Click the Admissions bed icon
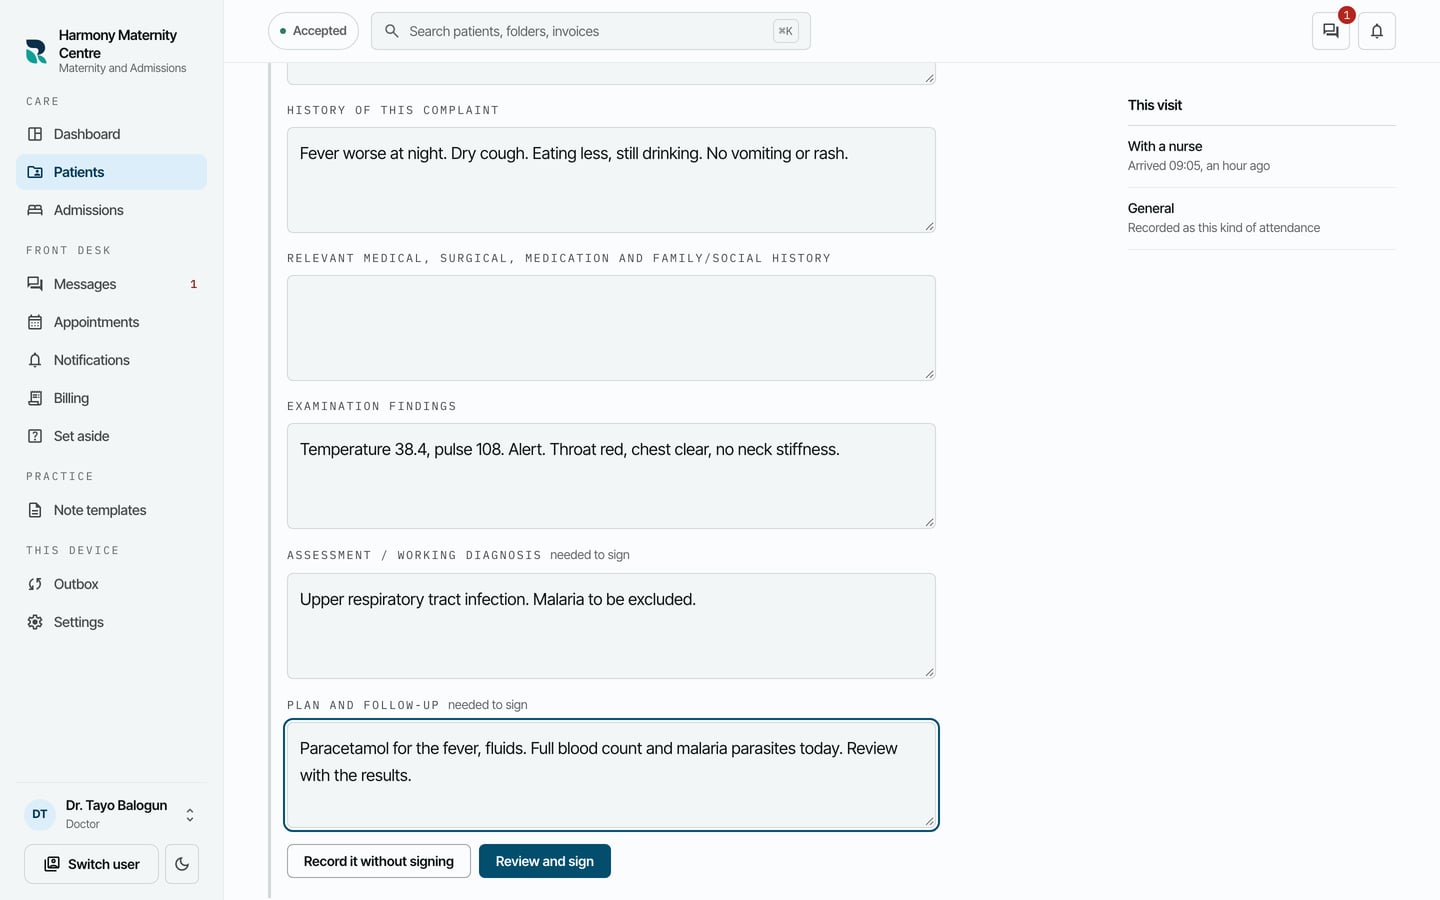Viewport: 1440px width, 900px height. (x=35, y=210)
